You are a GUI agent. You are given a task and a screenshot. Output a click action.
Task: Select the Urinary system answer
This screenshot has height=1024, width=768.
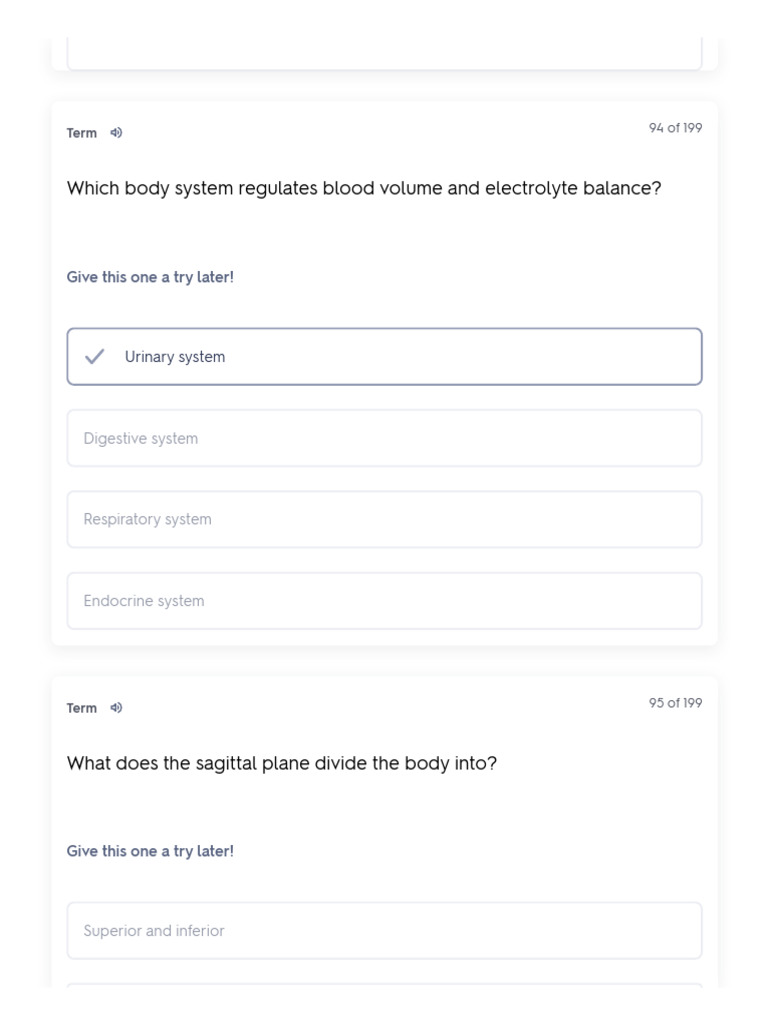pyautogui.click(x=384, y=357)
